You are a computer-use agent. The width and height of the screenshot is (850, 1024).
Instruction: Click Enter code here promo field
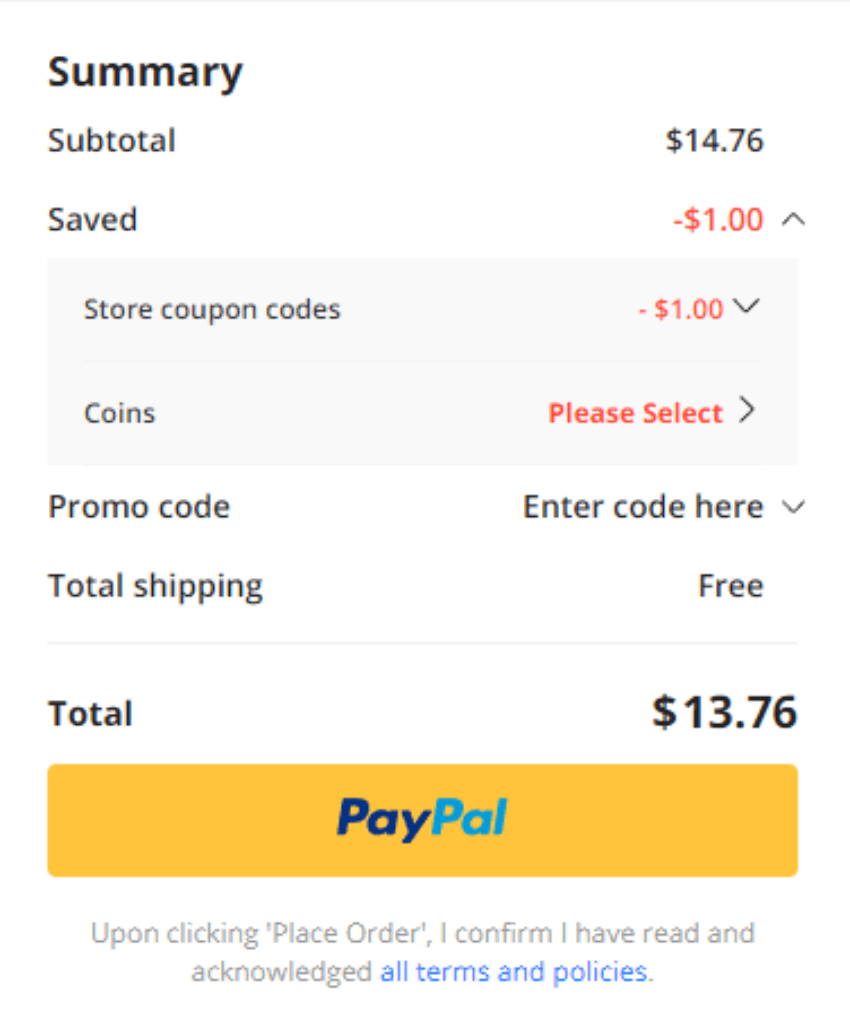[643, 507]
